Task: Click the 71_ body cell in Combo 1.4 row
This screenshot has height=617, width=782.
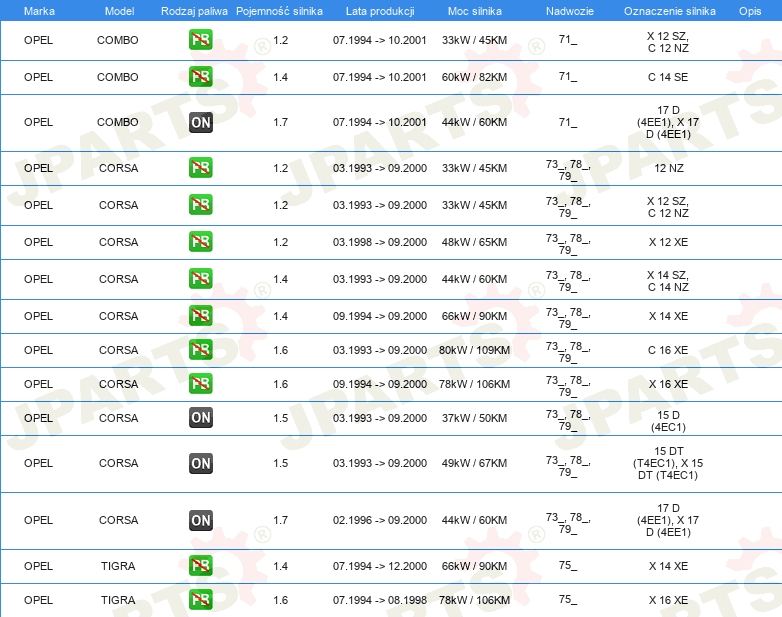Action: [x=568, y=76]
